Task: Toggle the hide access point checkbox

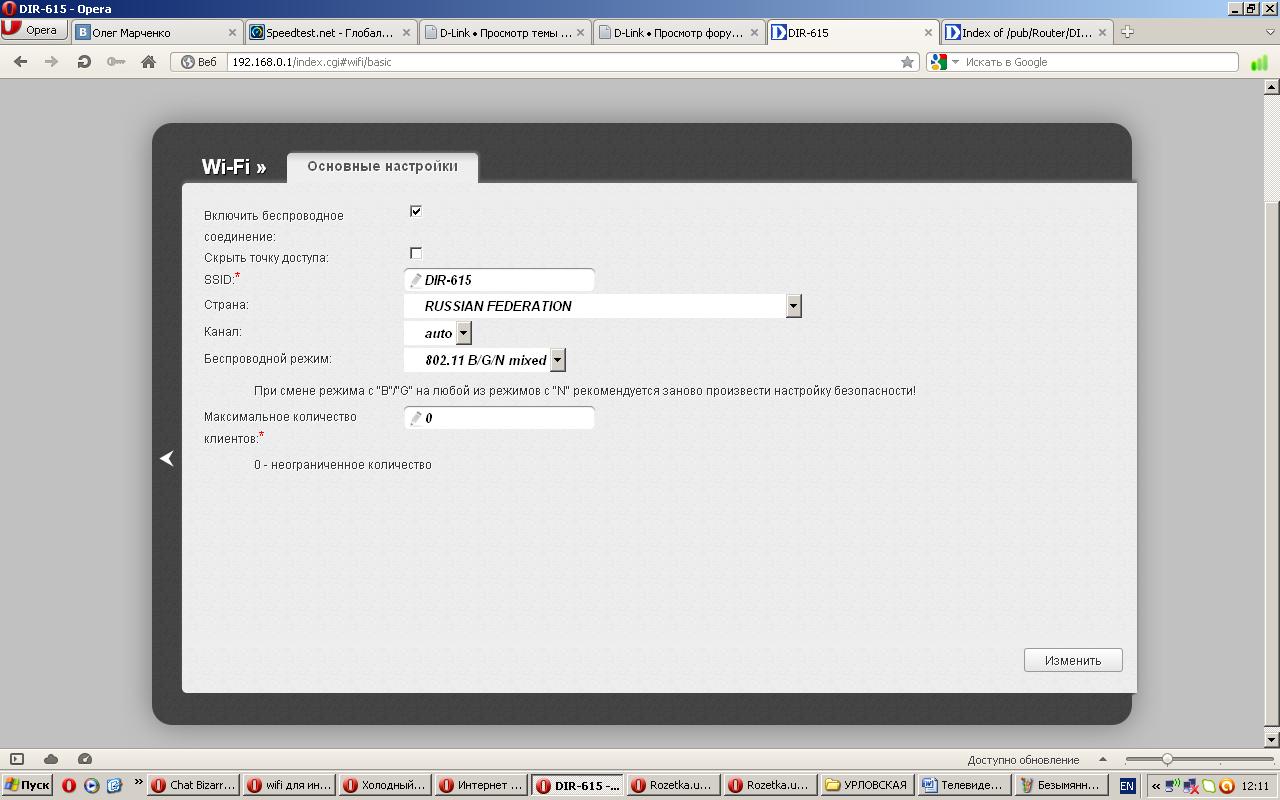Action: pyautogui.click(x=416, y=253)
